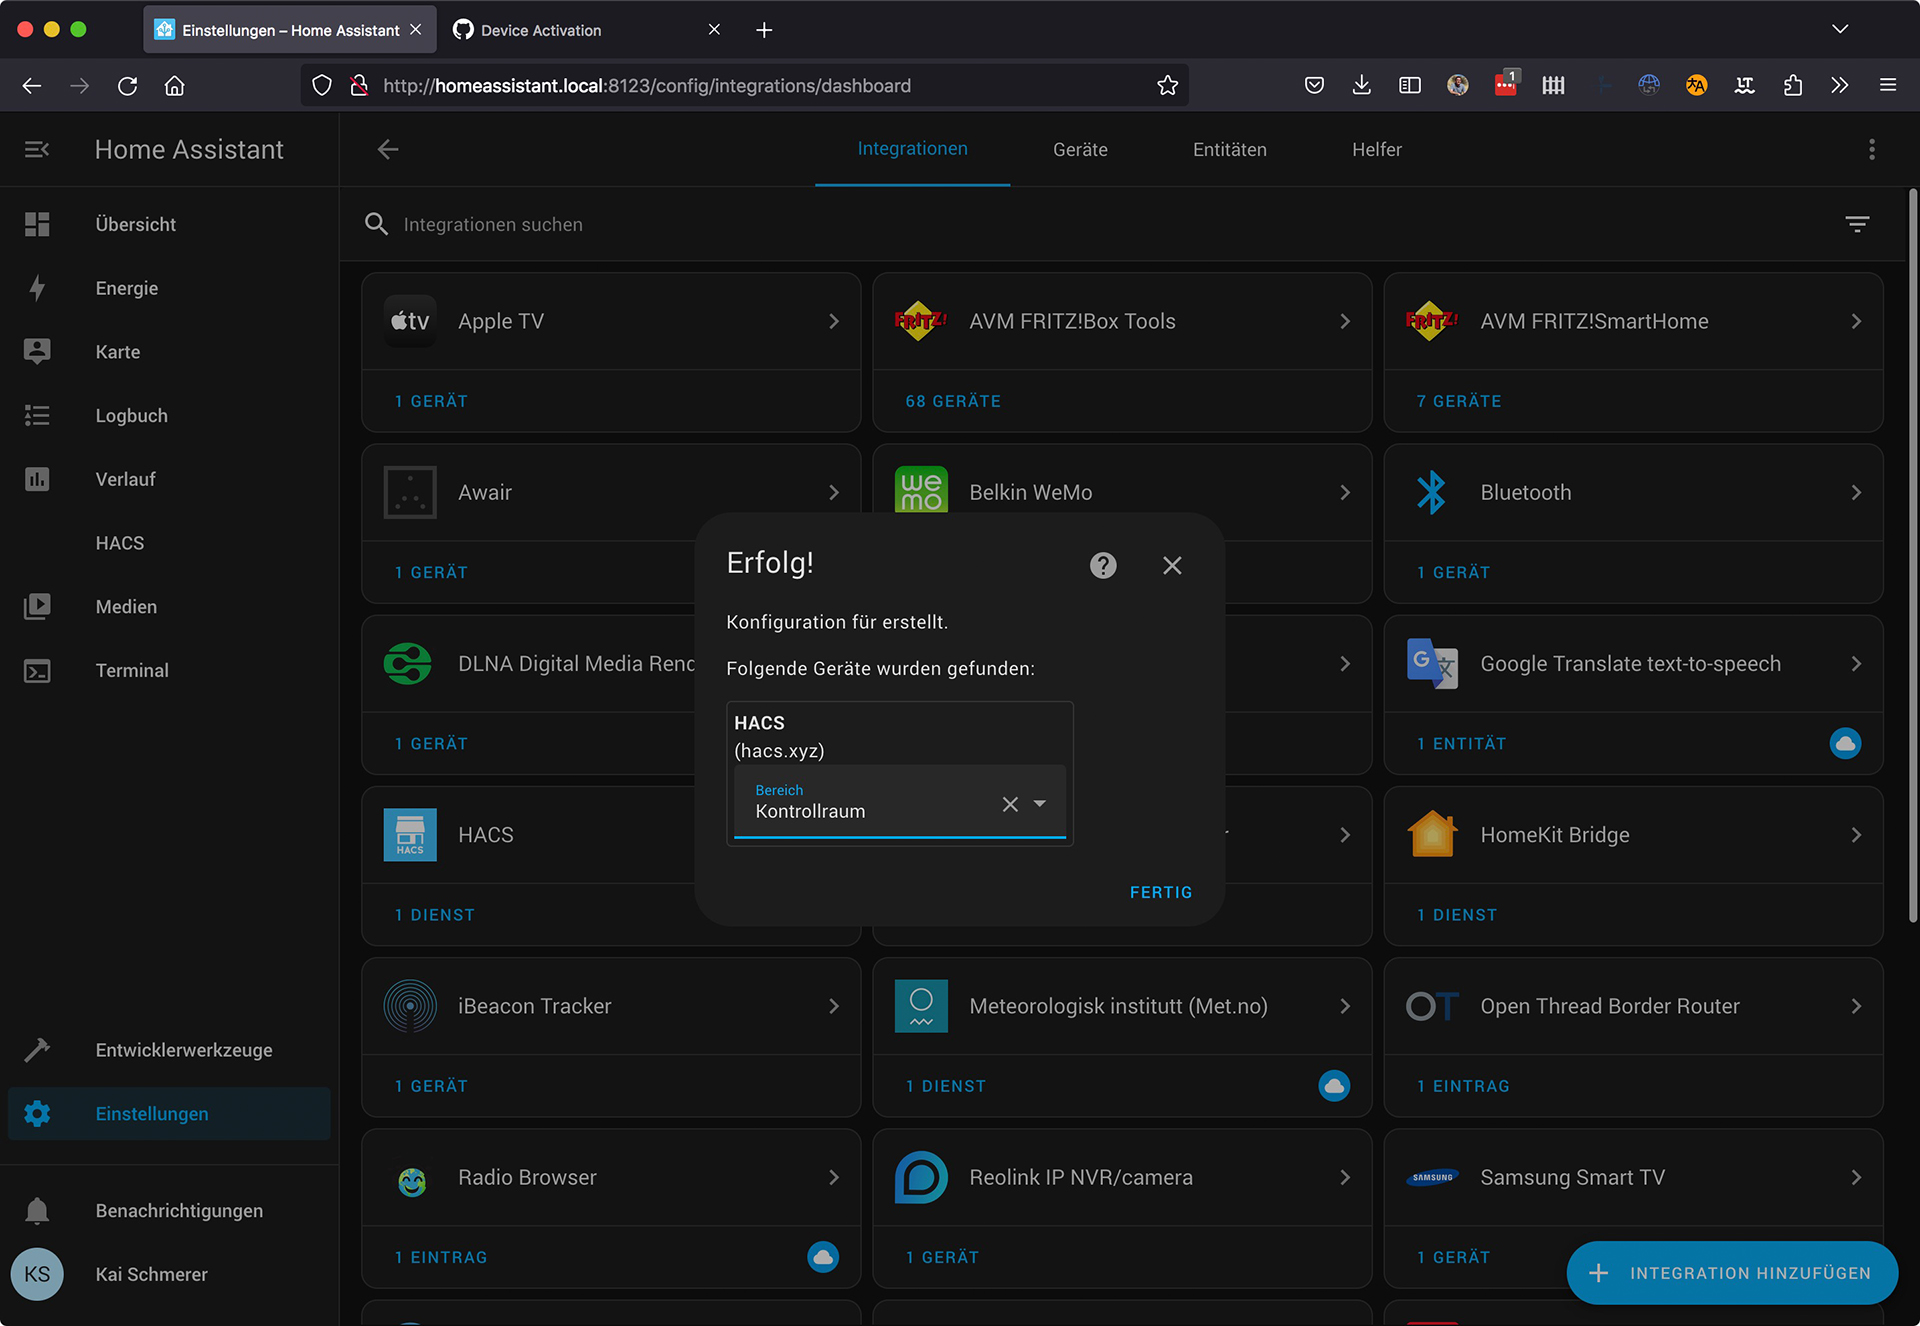Expand the Apple TV integration chevron
1920x1326 pixels.
point(834,322)
